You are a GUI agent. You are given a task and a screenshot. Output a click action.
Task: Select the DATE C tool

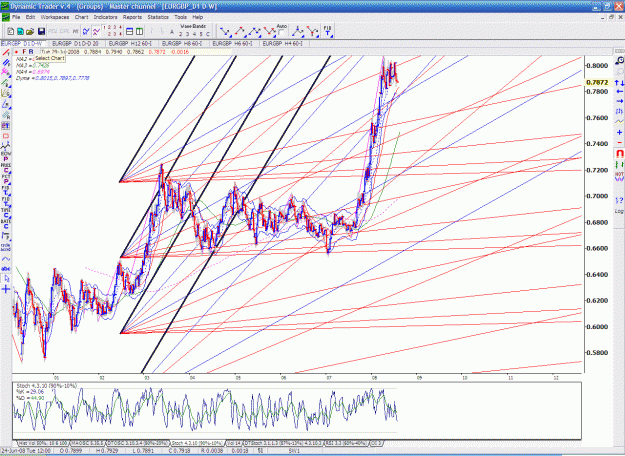coord(6,224)
